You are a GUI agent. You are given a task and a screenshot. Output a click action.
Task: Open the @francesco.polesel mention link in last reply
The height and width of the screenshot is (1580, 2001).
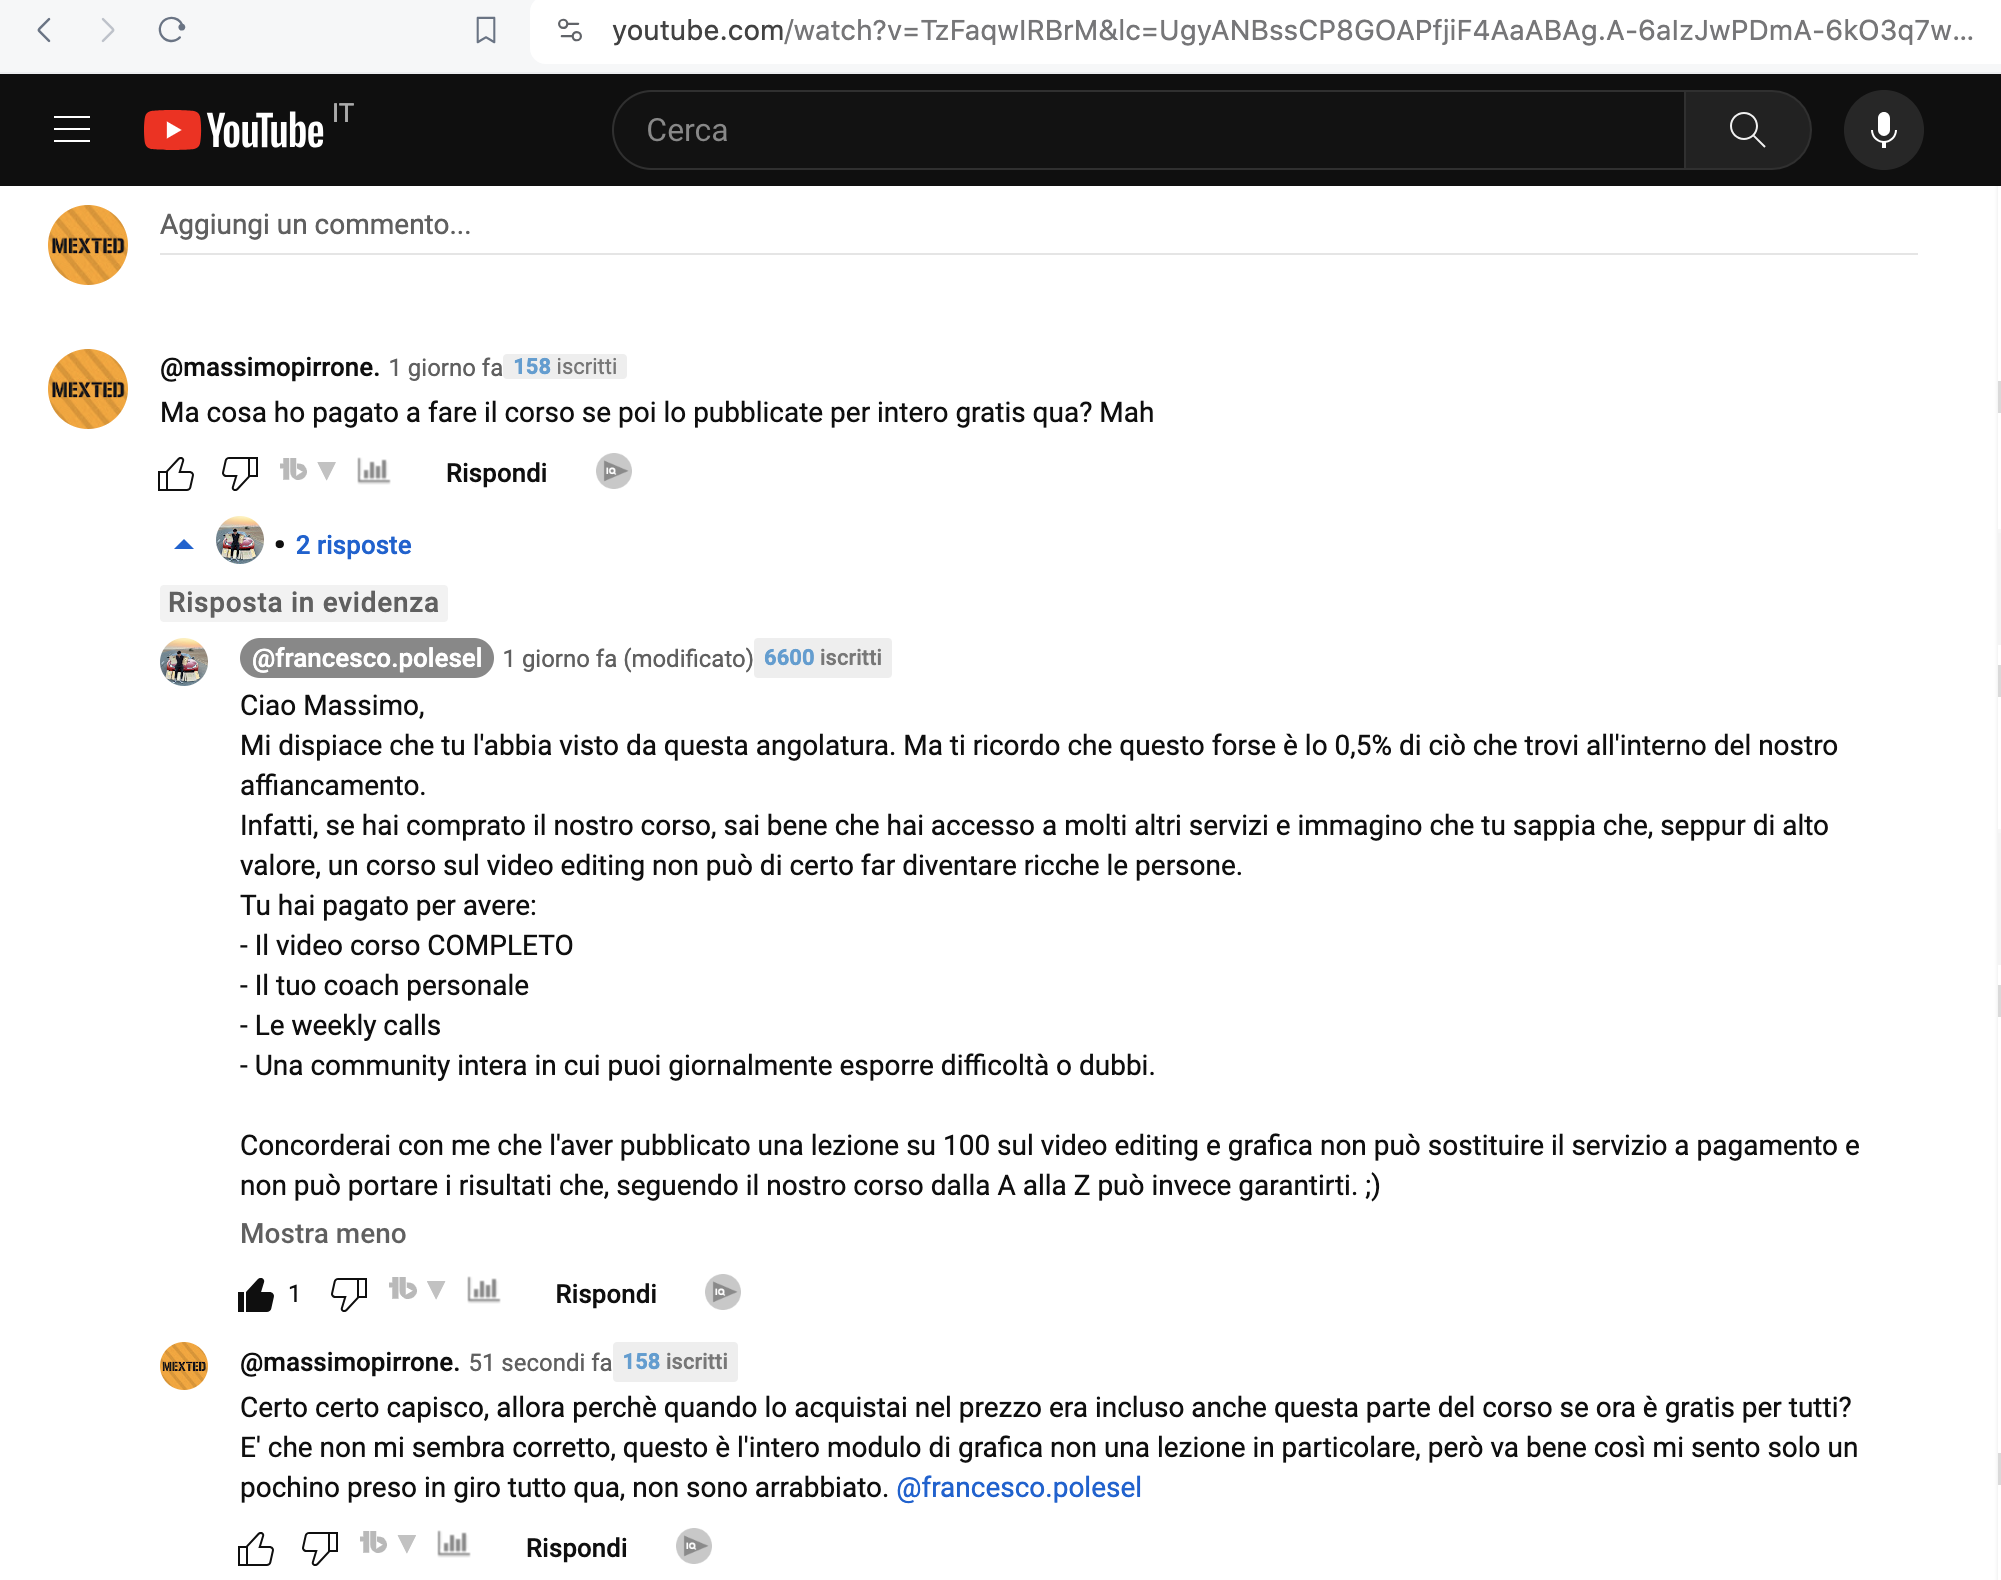pyautogui.click(x=1018, y=1487)
